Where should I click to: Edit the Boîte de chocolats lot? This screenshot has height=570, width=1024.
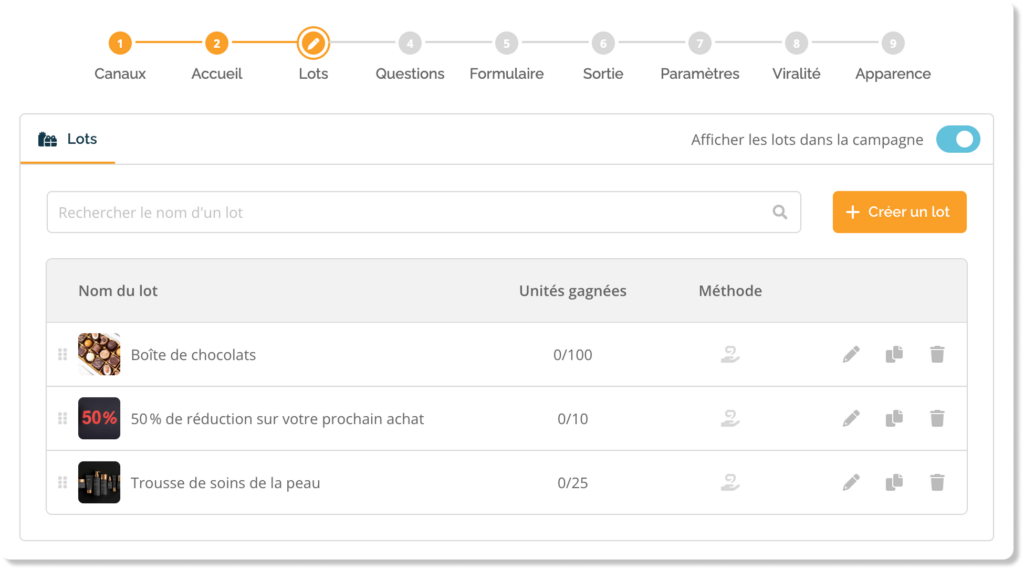[x=851, y=354]
